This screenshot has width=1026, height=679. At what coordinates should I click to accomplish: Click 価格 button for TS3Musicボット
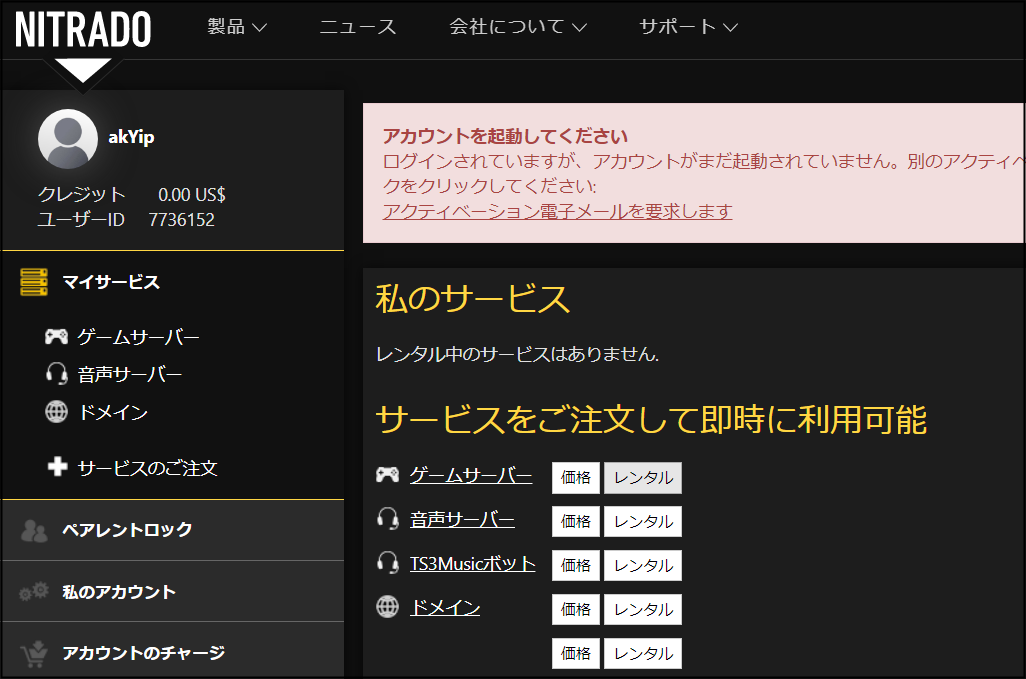576,565
